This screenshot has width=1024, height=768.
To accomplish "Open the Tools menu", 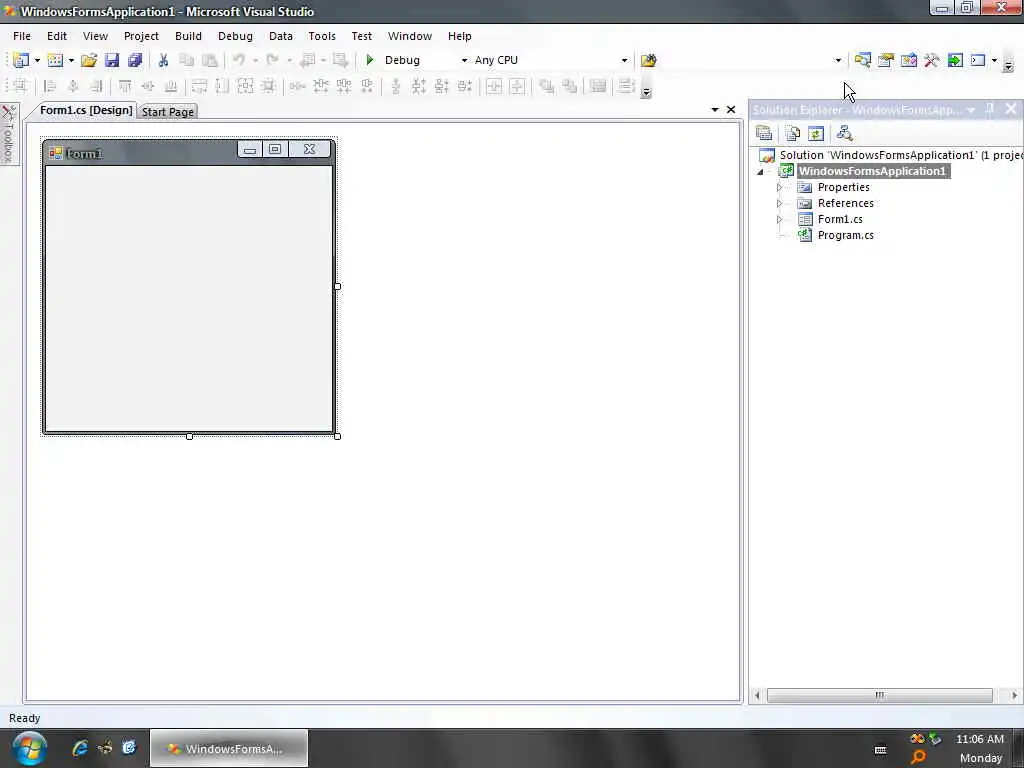I will tap(322, 36).
